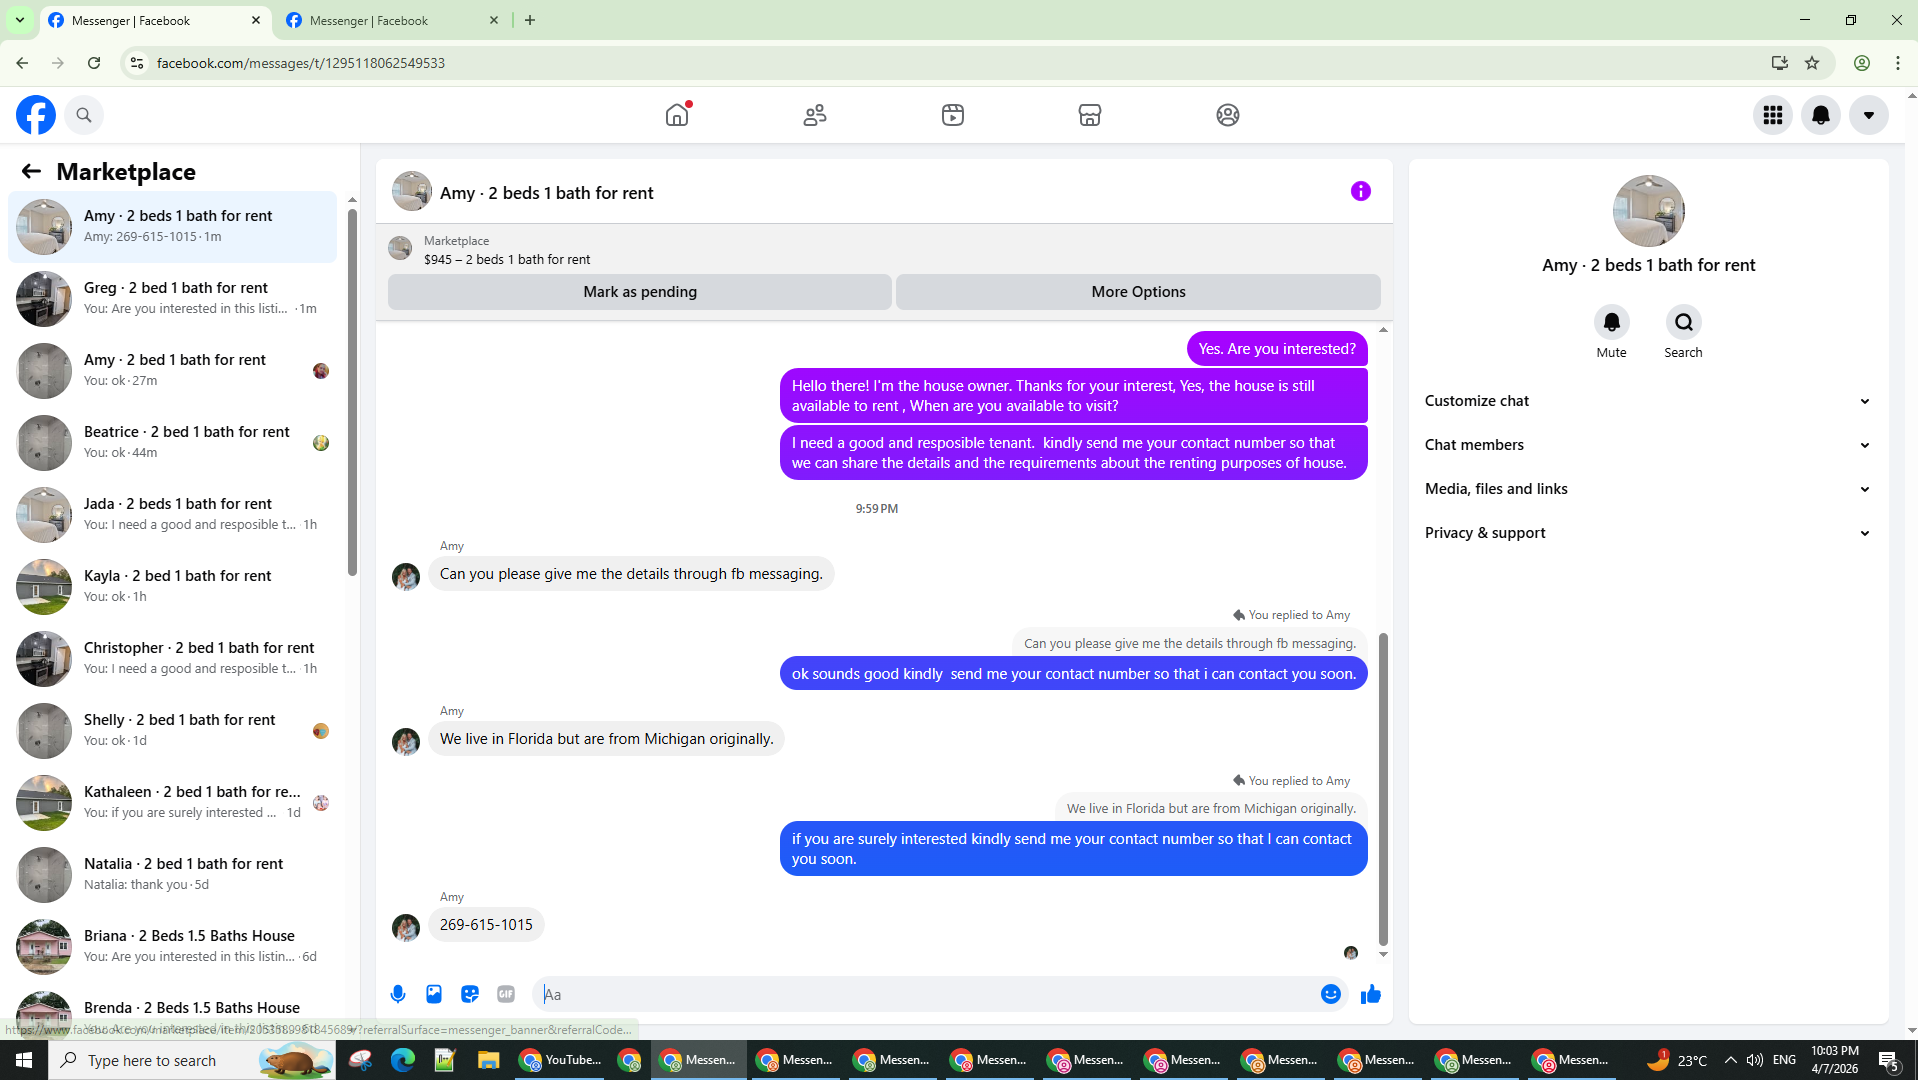The image size is (1918, 1080).
Task: Attach a photo with the image icon
Action: [x=434, y=994]
